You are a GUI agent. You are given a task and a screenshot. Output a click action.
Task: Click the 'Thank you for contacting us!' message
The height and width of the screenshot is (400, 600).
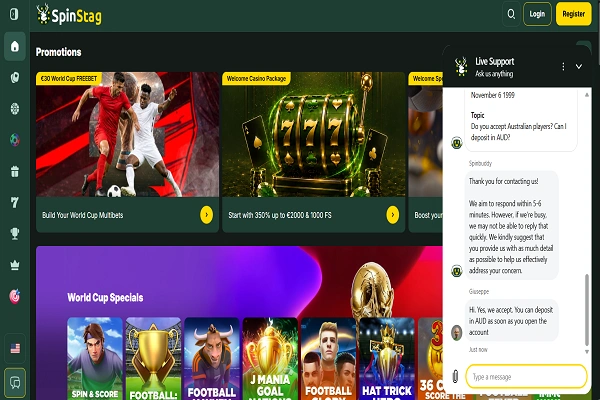pos(504,181)
